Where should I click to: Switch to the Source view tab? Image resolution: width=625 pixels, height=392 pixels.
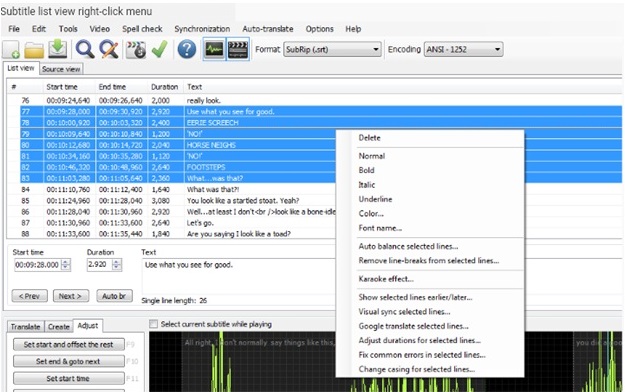[61, 69]
